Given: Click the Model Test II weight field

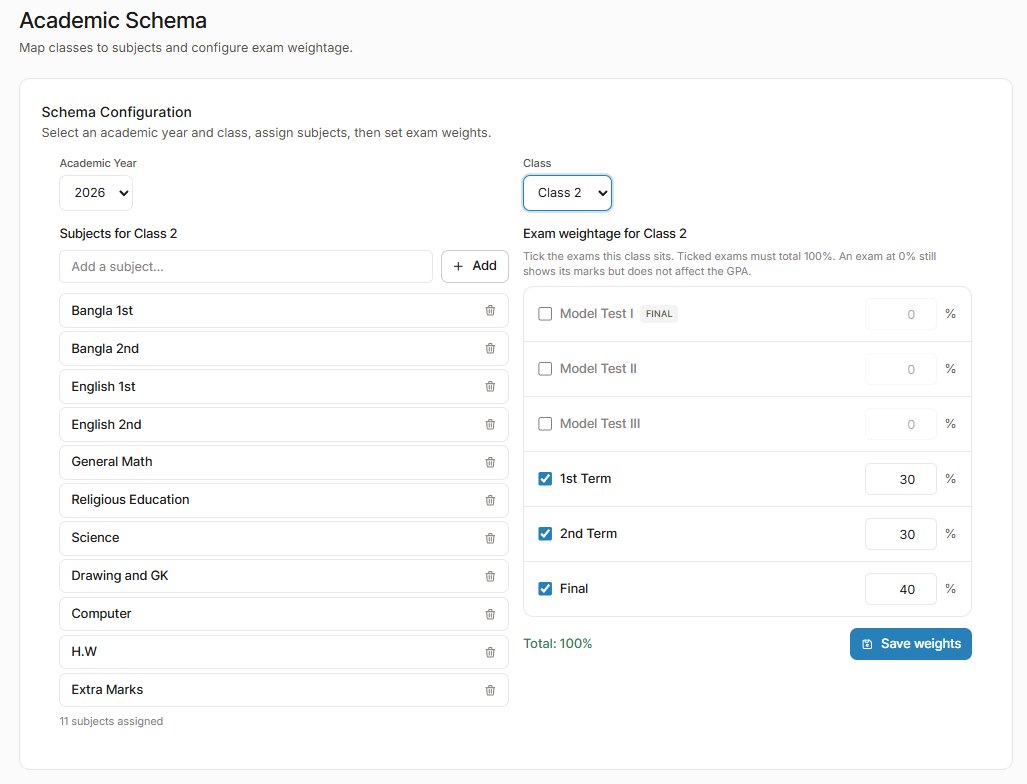Looking at the screenshot, I should coord(901,369).
